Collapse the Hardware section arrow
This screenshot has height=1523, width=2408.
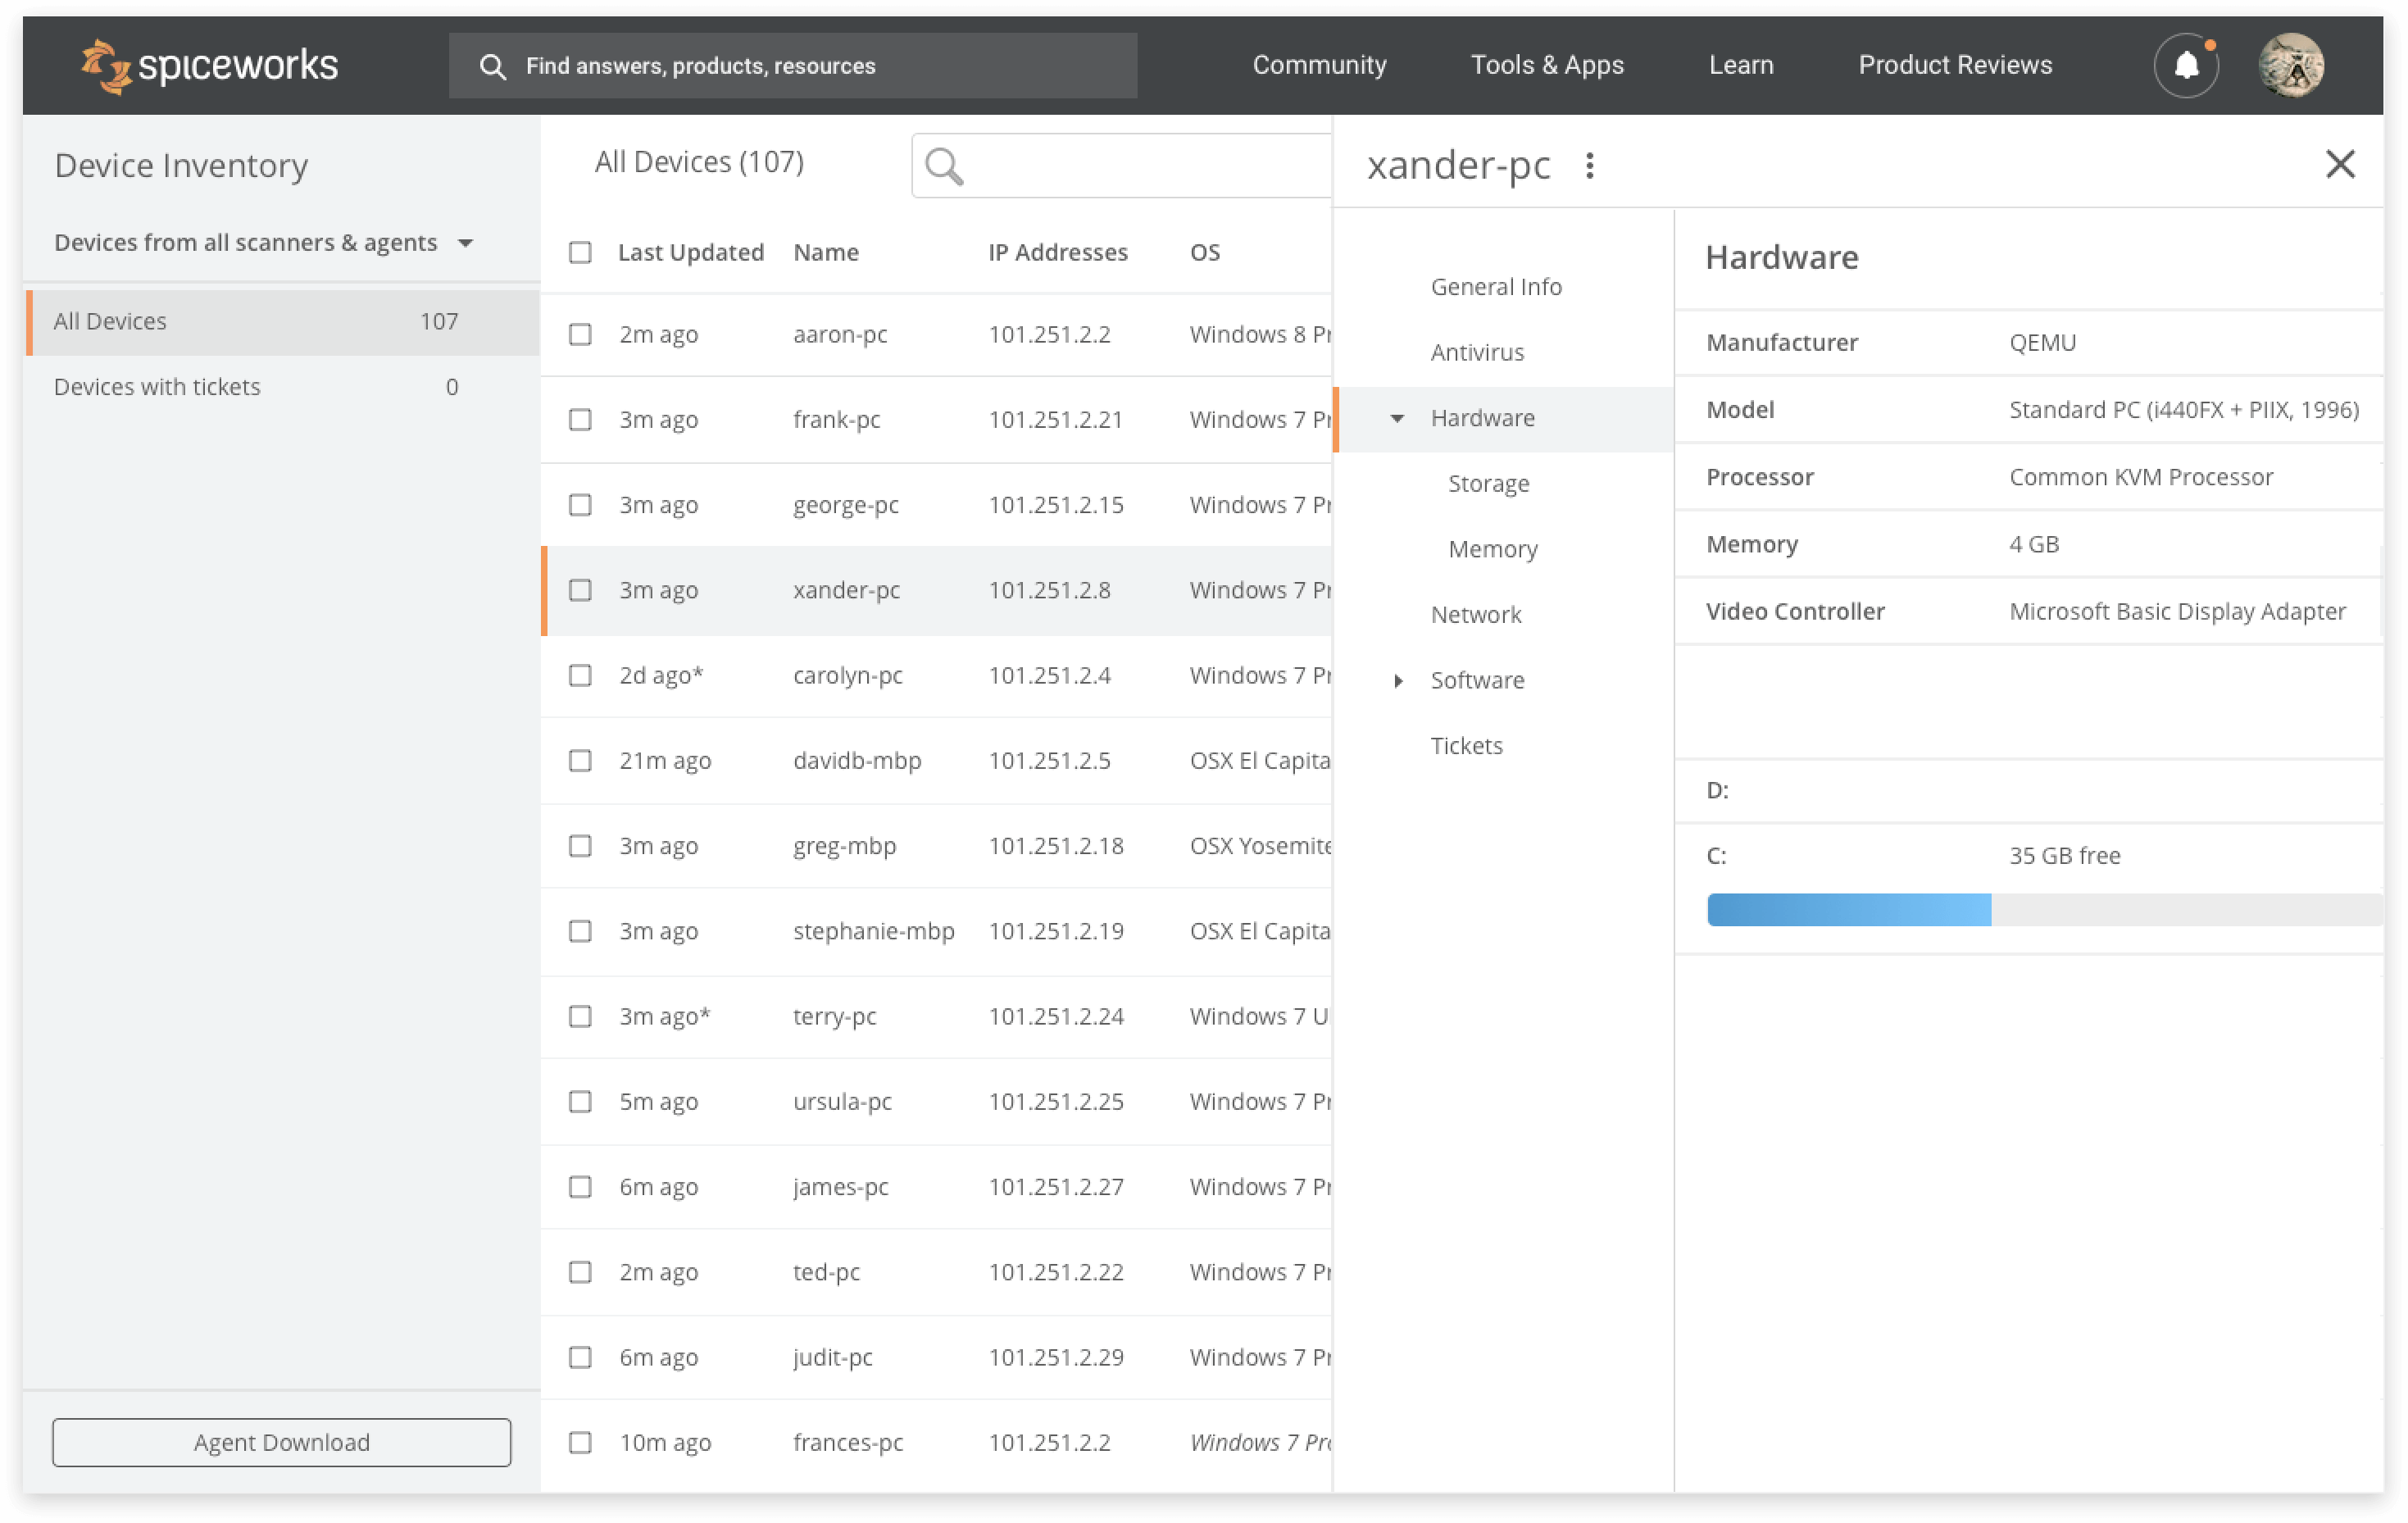tap(1397, 418)
